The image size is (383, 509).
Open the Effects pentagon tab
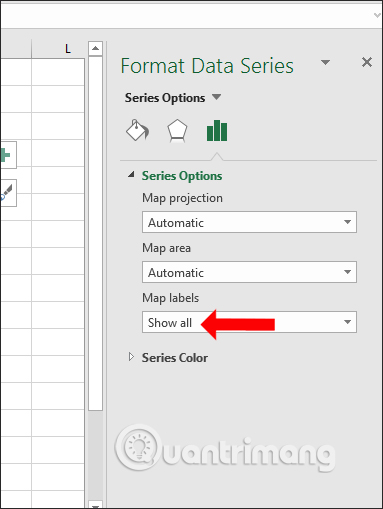point(177,131)
